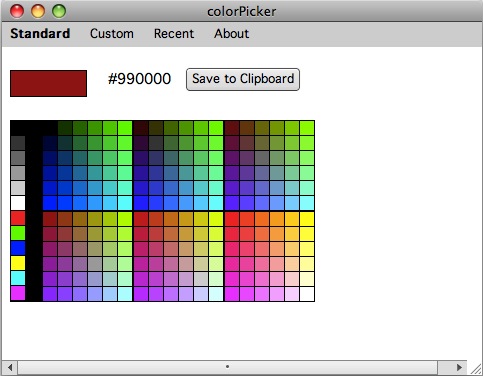Click the horizontal scrollbar right arrow
This screenshot has height=376, width=483.
[459, 367]
